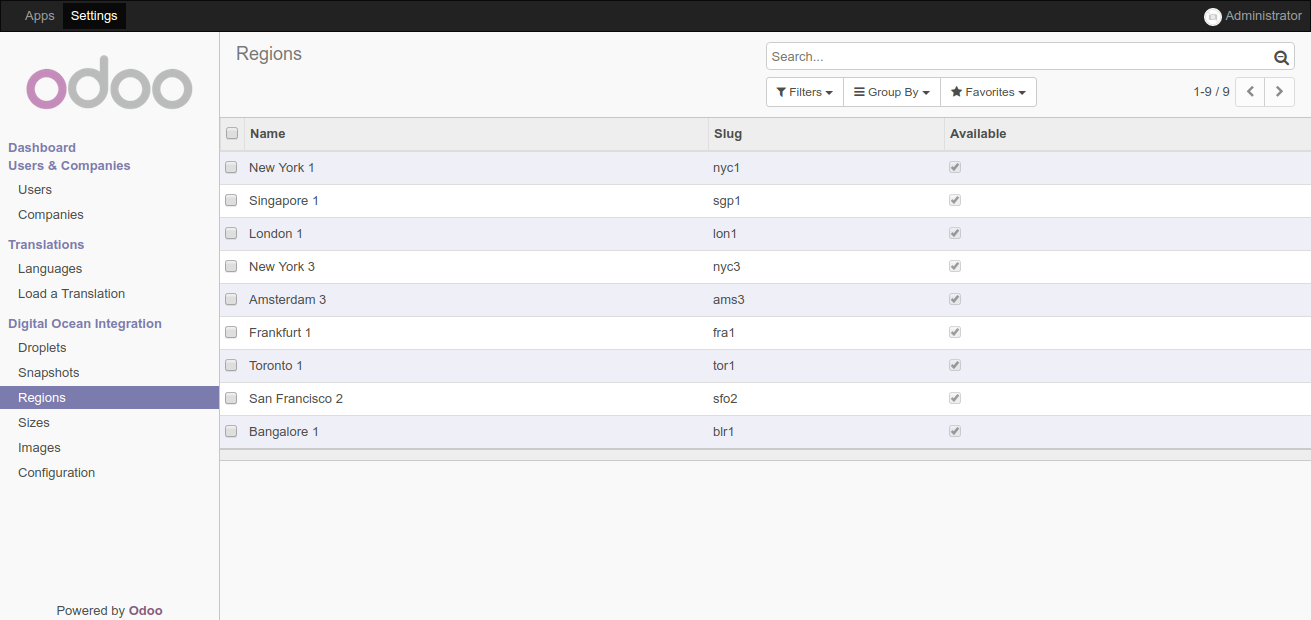Select the New York 3 row checkbox
1311x620 pixels.
(x=231, y=266)
